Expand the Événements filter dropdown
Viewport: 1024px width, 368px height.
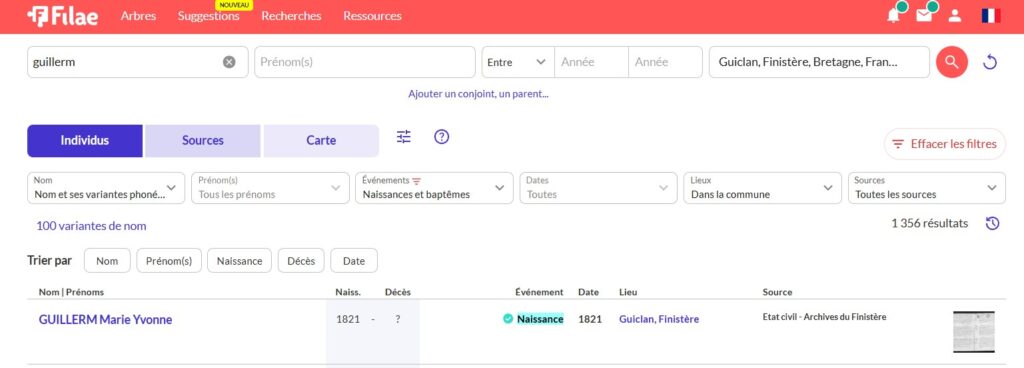click(x=434, y=188)
